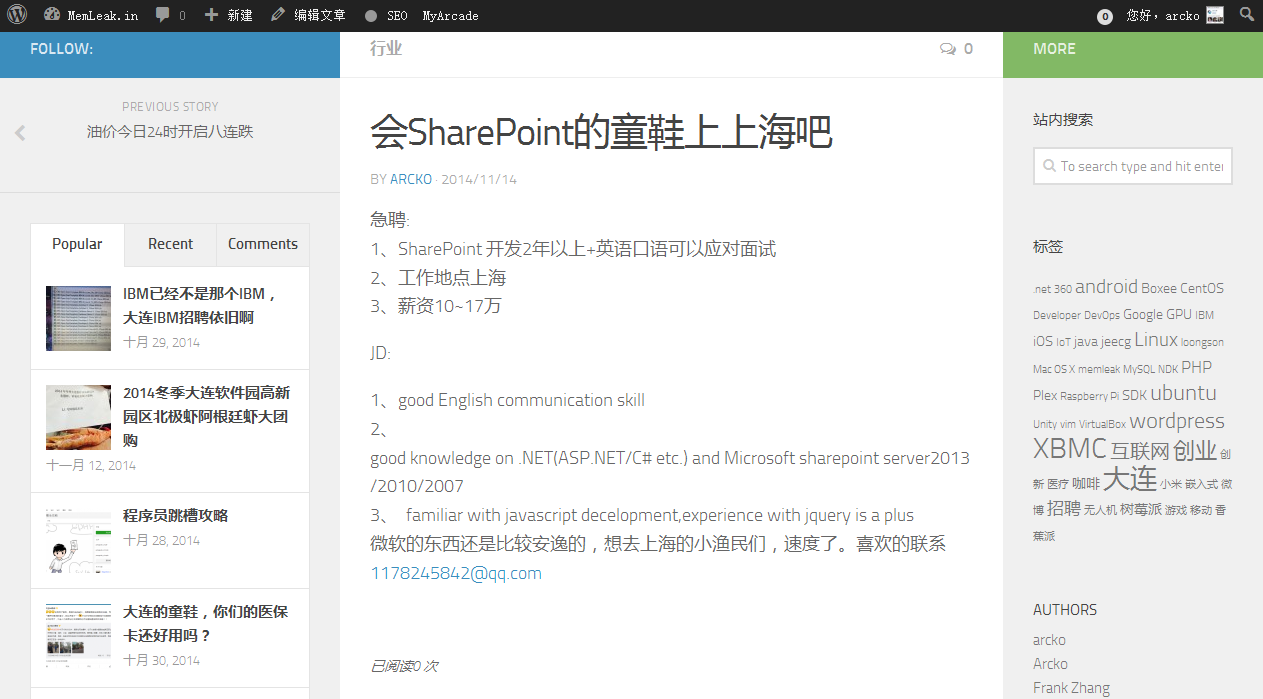Click the Google tag
Screen dimensions: 1263x699
pyautogui.click(x=1143, y=314)
